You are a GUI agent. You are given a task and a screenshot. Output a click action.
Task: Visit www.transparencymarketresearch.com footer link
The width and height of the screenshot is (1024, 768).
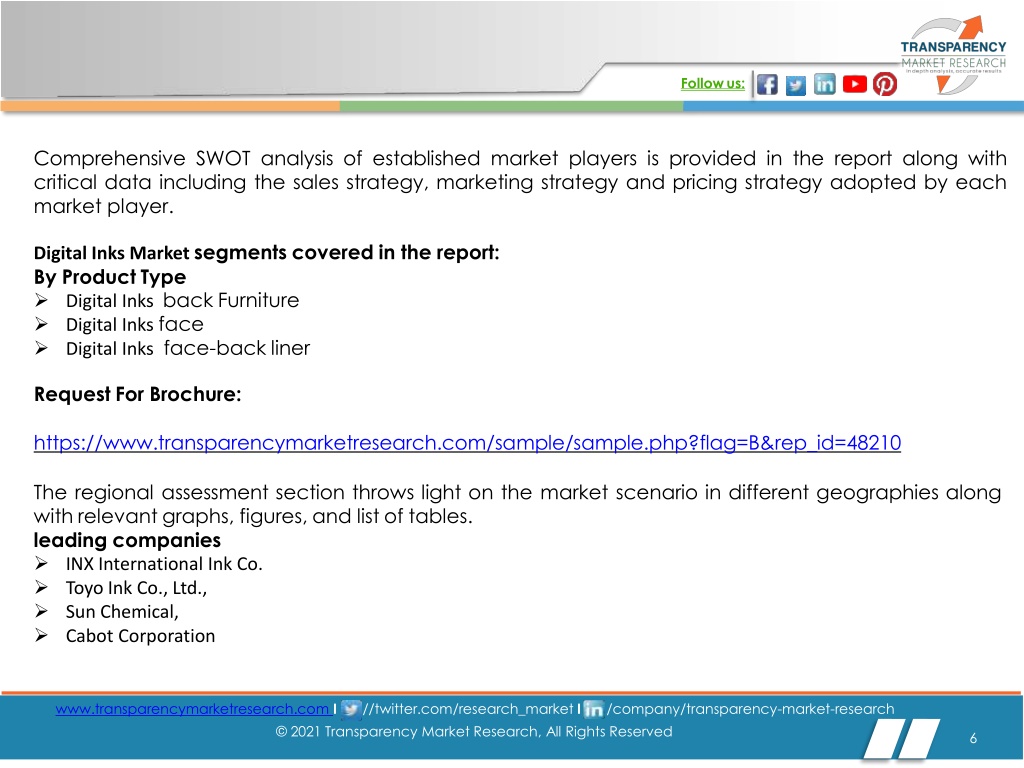pyautogui.click(x=193, y=709)
